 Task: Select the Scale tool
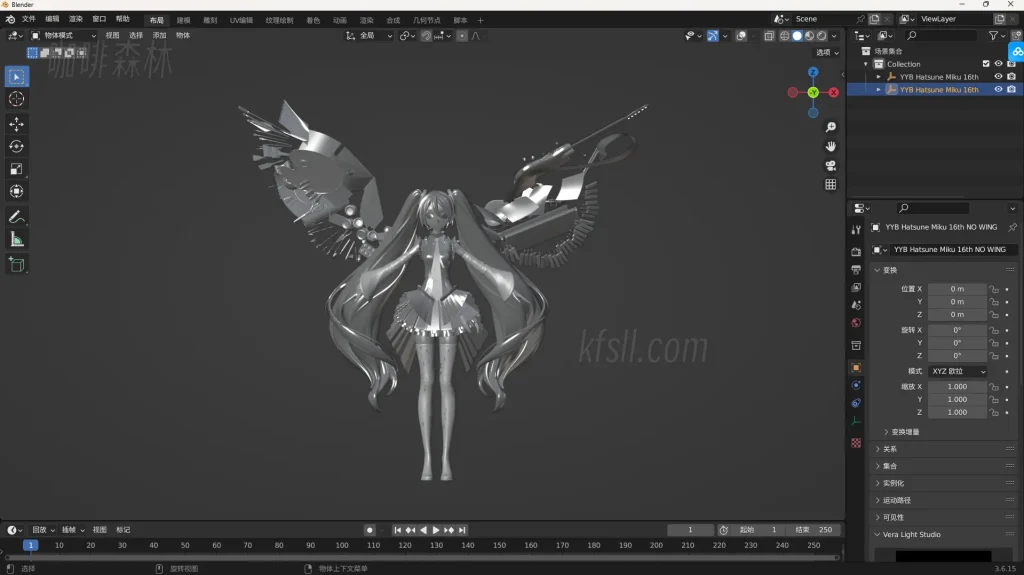coord(17,169)
